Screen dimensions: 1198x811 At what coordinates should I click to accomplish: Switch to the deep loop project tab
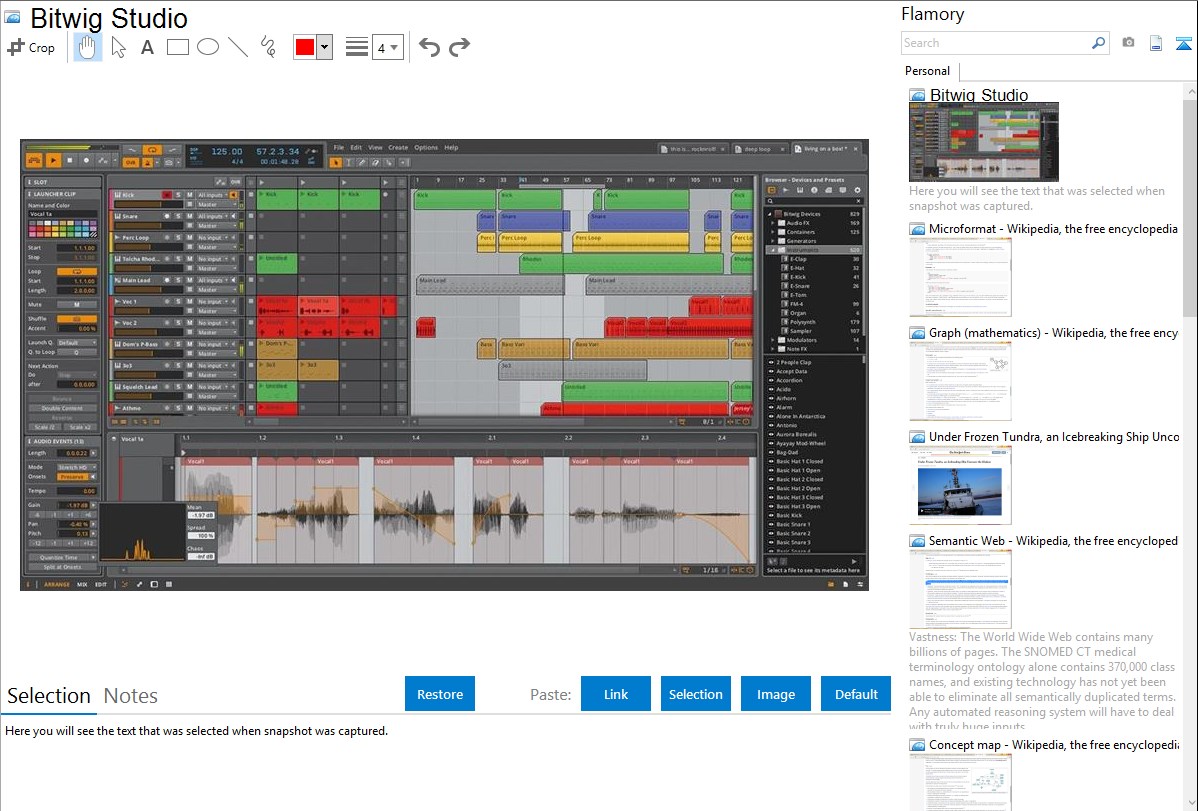(x=758, y=149)
